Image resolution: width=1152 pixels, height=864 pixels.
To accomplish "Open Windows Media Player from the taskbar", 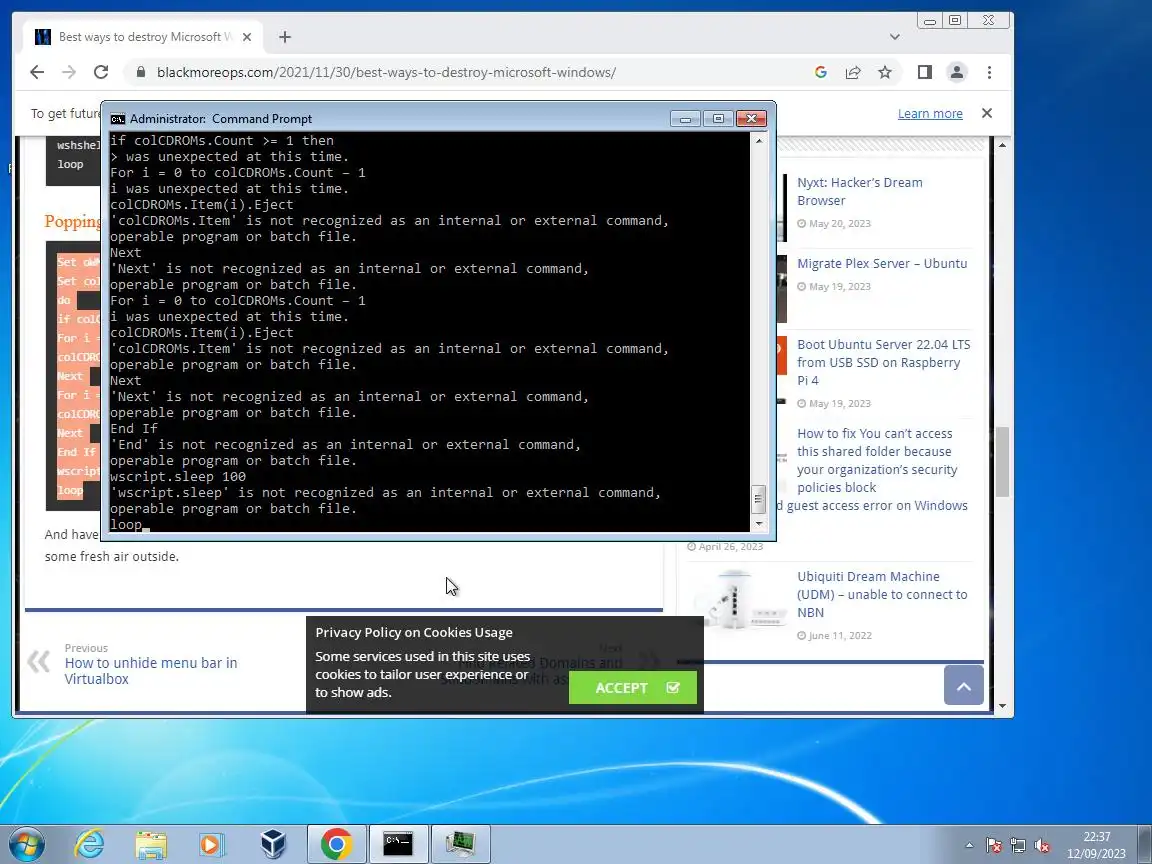I will tap(212, 844).
